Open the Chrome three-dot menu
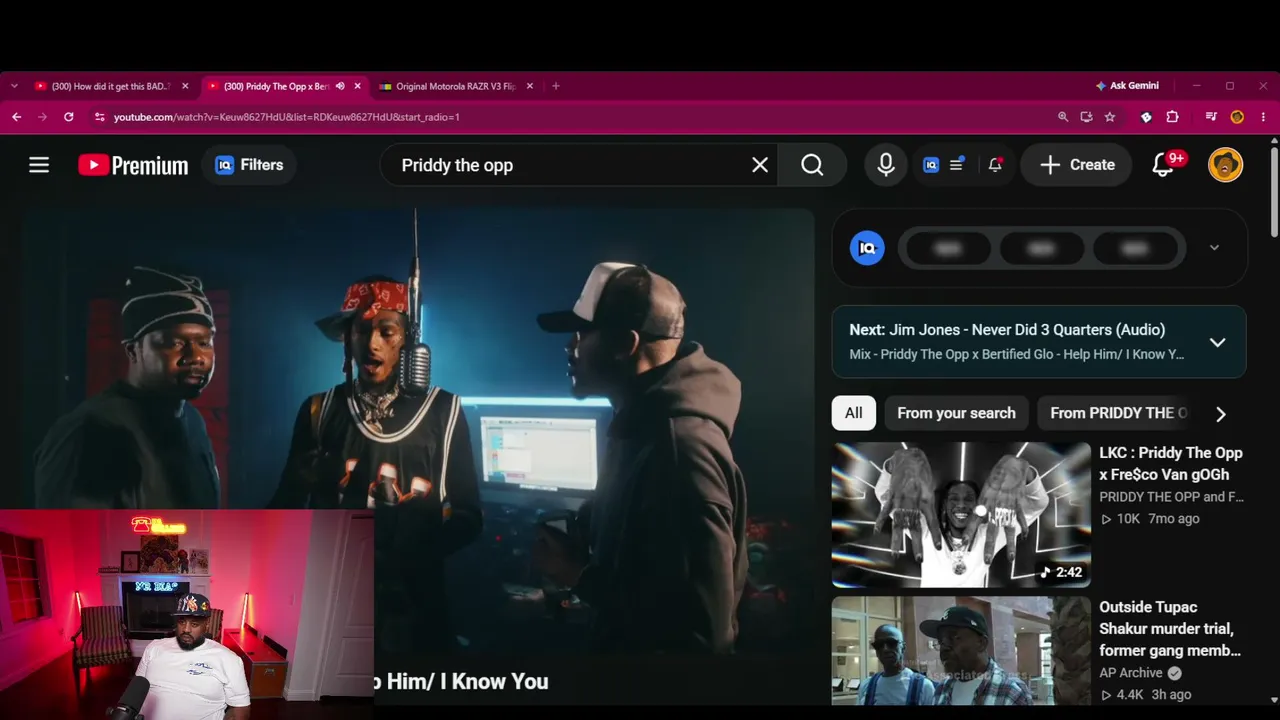This screenshot has height=720, width=1280. [x=1263, y=117]
